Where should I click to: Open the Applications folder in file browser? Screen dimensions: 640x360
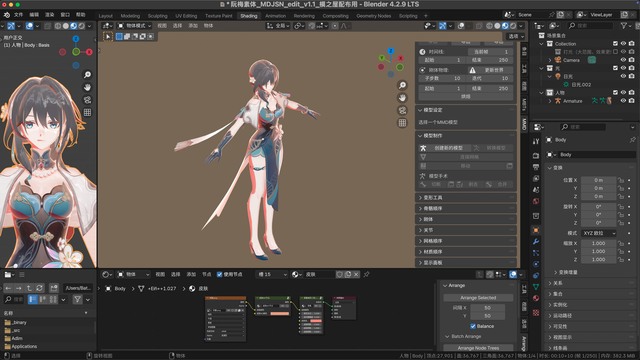pyautogui.click(x=24, y=346)
